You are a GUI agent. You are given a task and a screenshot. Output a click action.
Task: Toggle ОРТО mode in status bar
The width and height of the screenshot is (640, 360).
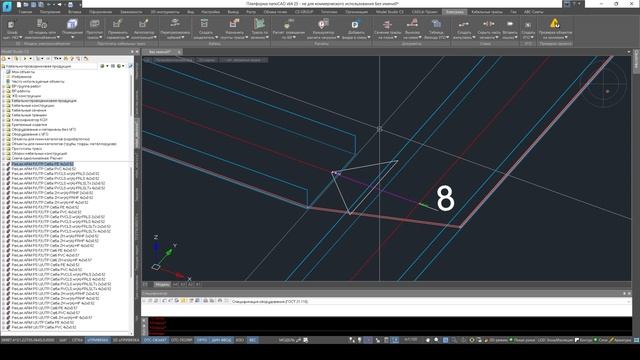tap(202, 340)
